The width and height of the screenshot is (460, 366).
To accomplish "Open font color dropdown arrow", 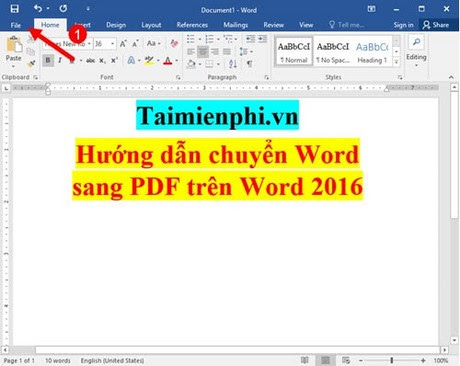I will [x=177, y=61].
